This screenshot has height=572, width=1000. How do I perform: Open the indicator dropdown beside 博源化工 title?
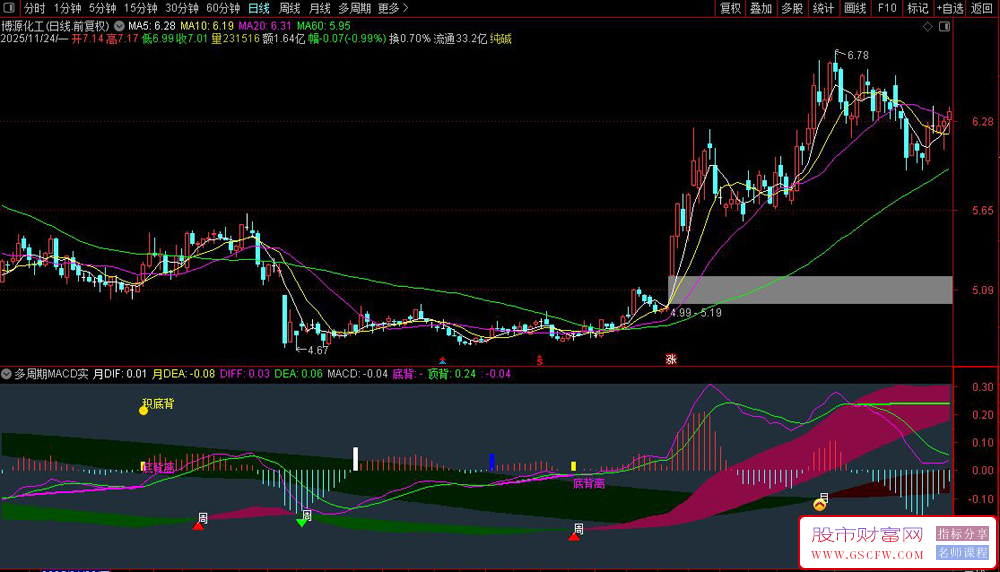(119, 26)
